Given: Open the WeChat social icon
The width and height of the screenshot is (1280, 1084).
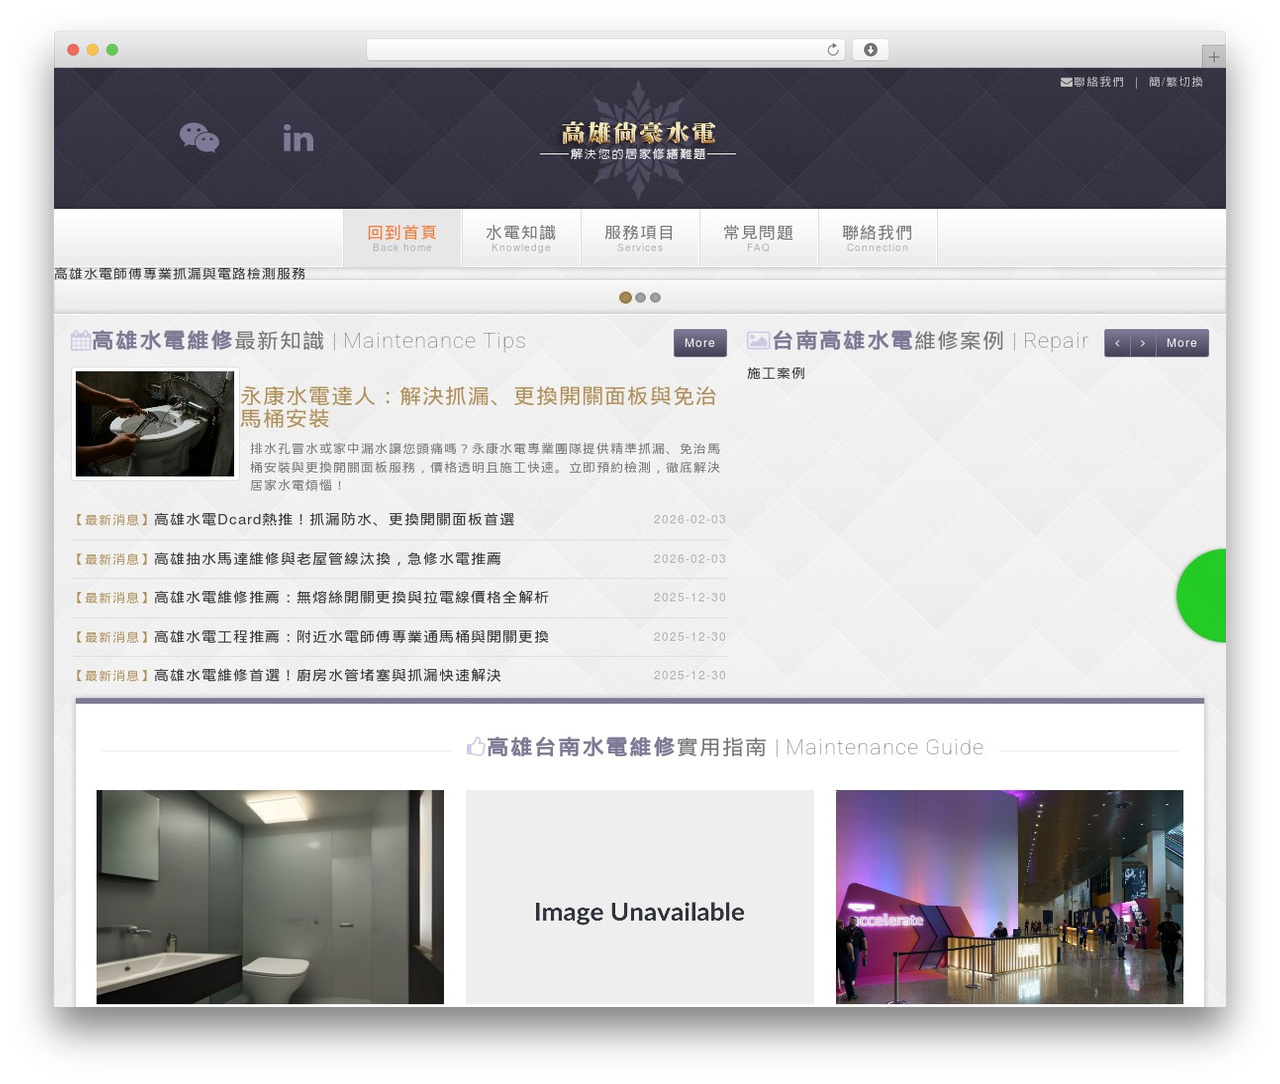Looking at the screenshot, I should click(199, 137).
